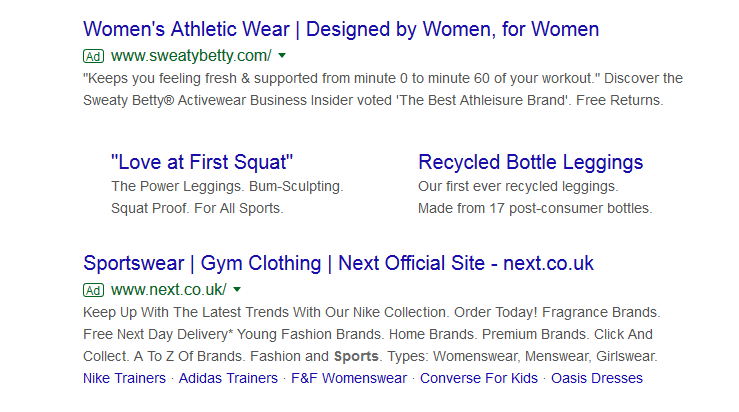Click the www.next.co.uk green URL
739x412 pixels.
pos(169,290)
